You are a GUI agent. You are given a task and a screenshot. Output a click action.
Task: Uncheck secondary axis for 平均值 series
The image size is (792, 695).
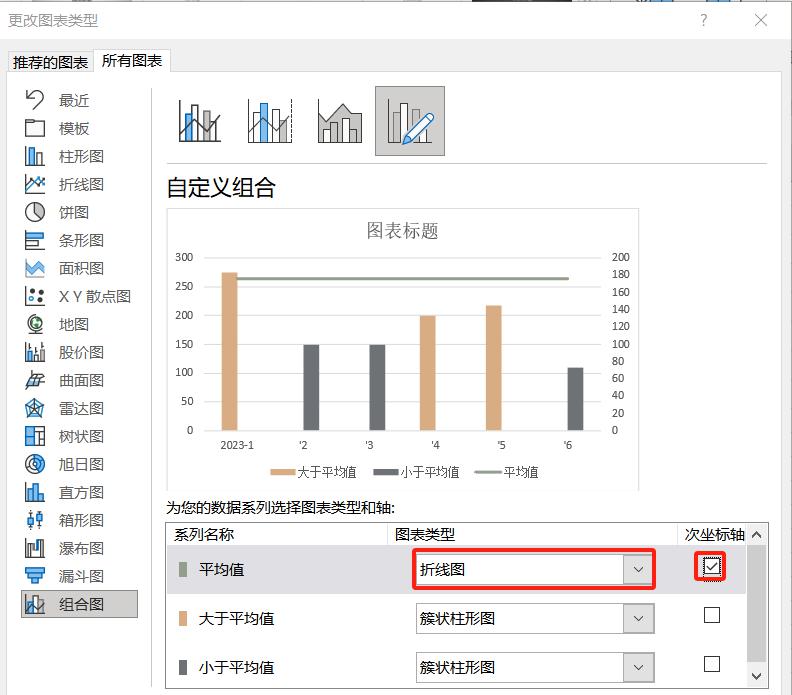tap(711, 567)
